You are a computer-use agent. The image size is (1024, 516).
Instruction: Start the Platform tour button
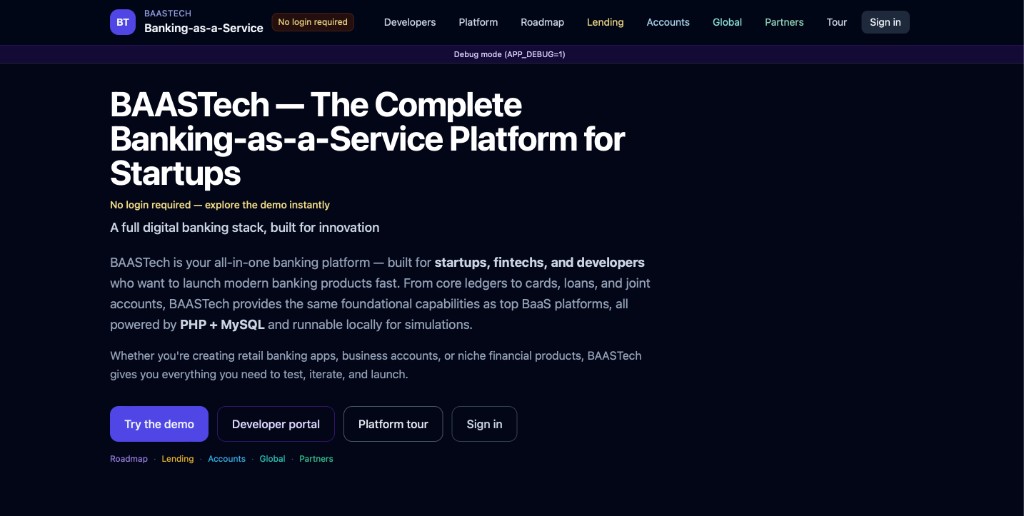(x=393, y=424)
